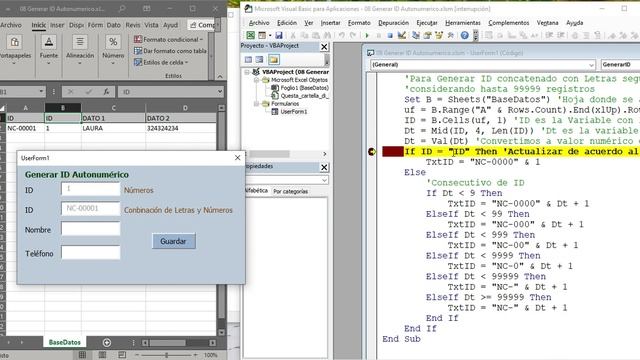Click the zoom out minus on Excel status bar

[x=137, y=355]
